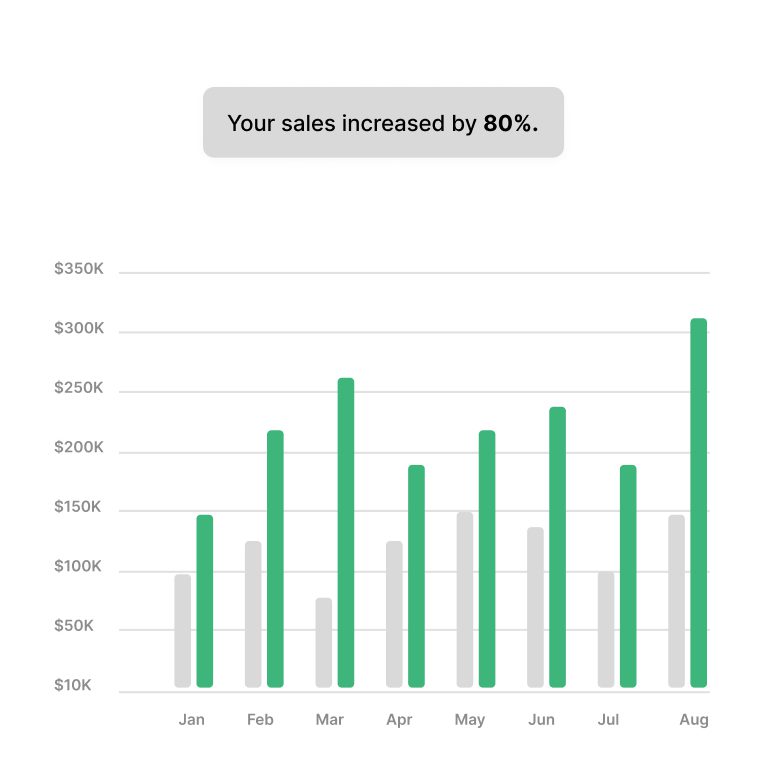This screenshot has width=765, height=765.
Task: Select the green August sales bar
Action: pos(699,503)
